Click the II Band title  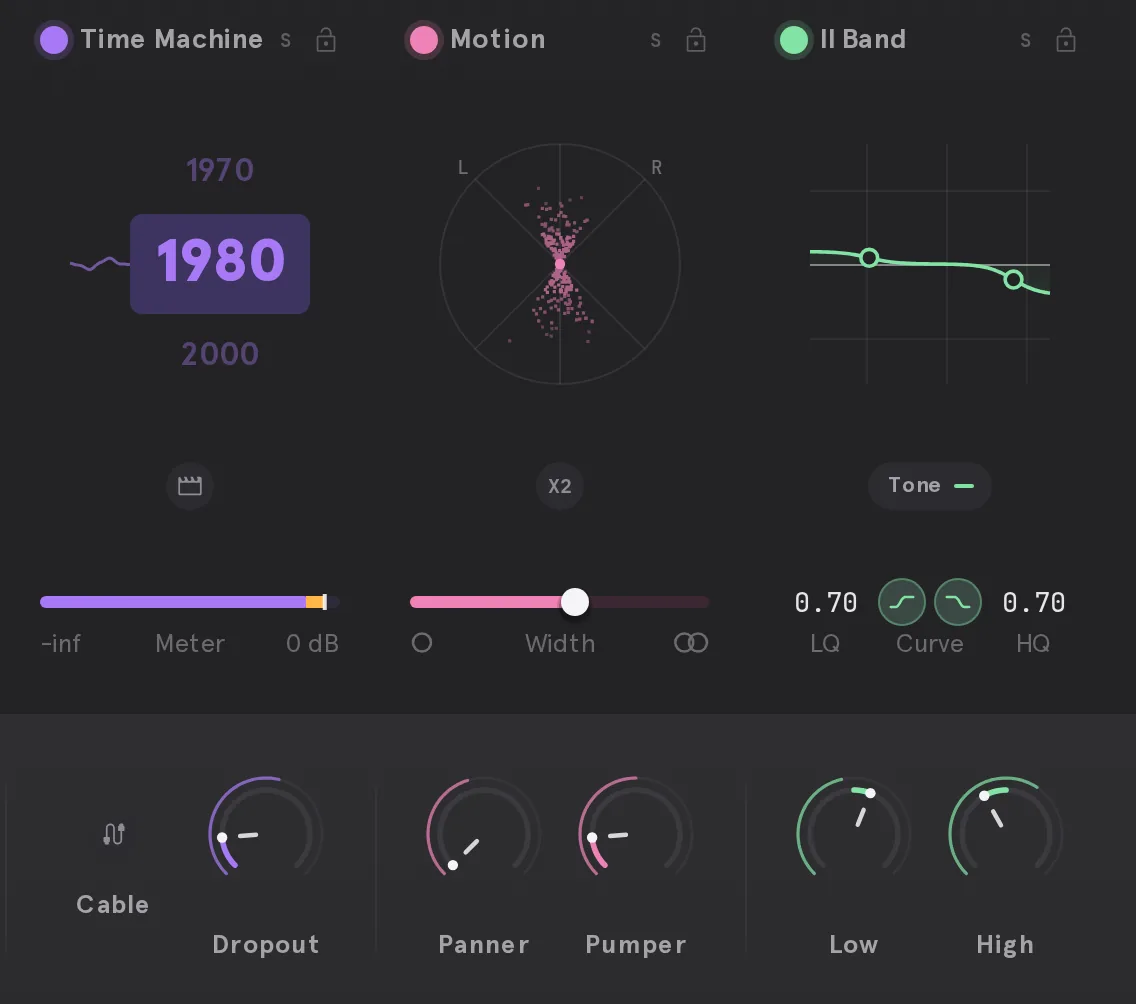pos(863,39)
